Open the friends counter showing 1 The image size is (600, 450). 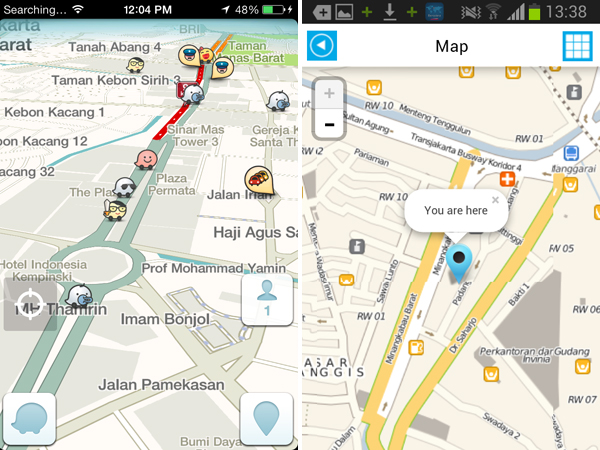267,300
